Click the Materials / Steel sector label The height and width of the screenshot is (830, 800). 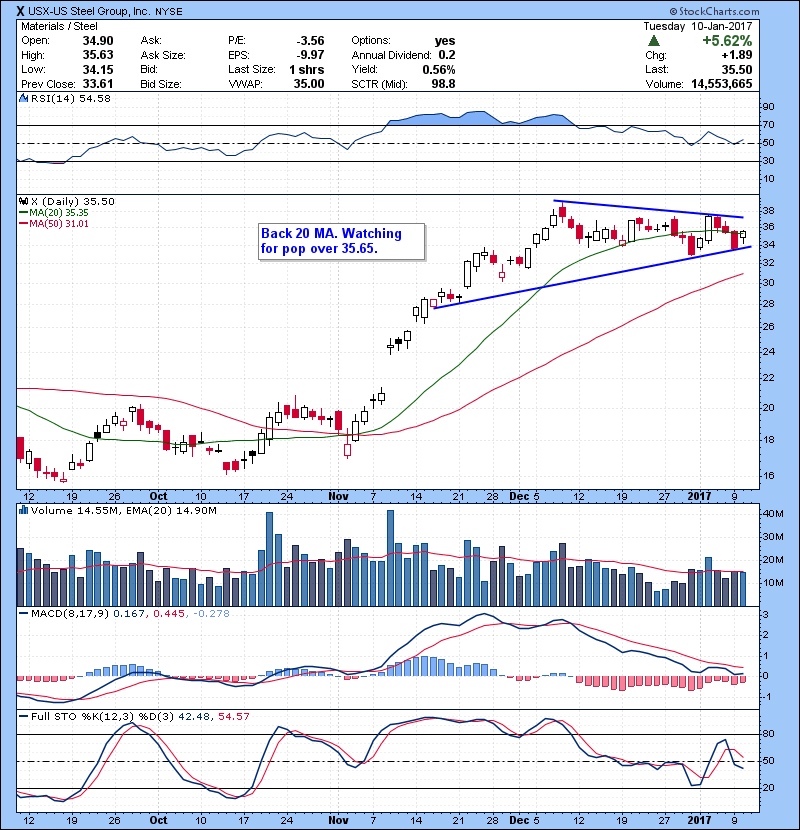click(59, 26)
